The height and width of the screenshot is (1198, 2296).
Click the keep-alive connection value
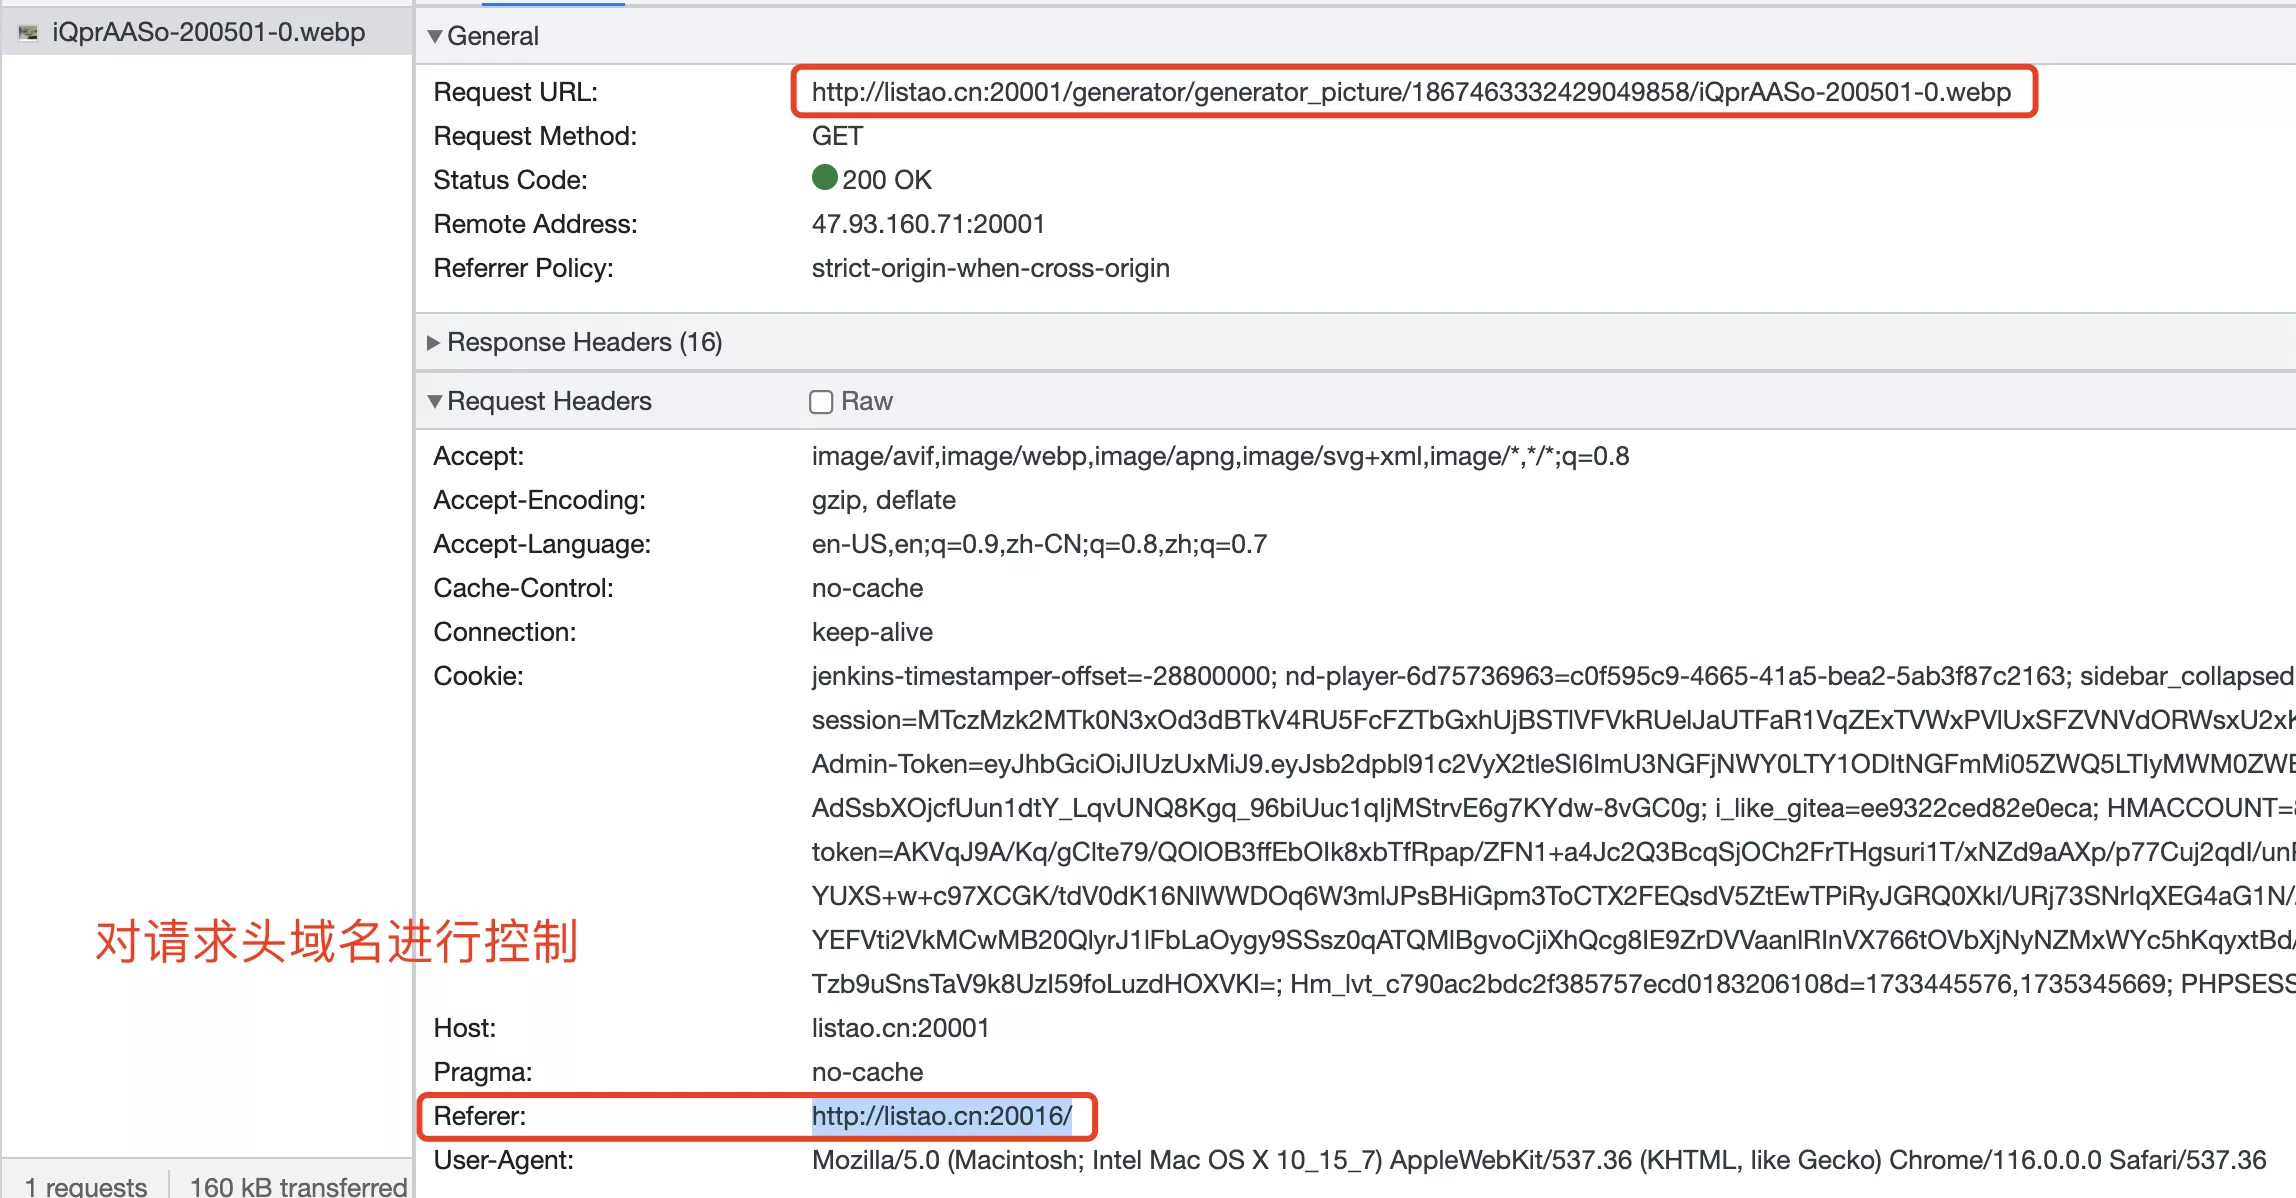(x=872, y=632)
